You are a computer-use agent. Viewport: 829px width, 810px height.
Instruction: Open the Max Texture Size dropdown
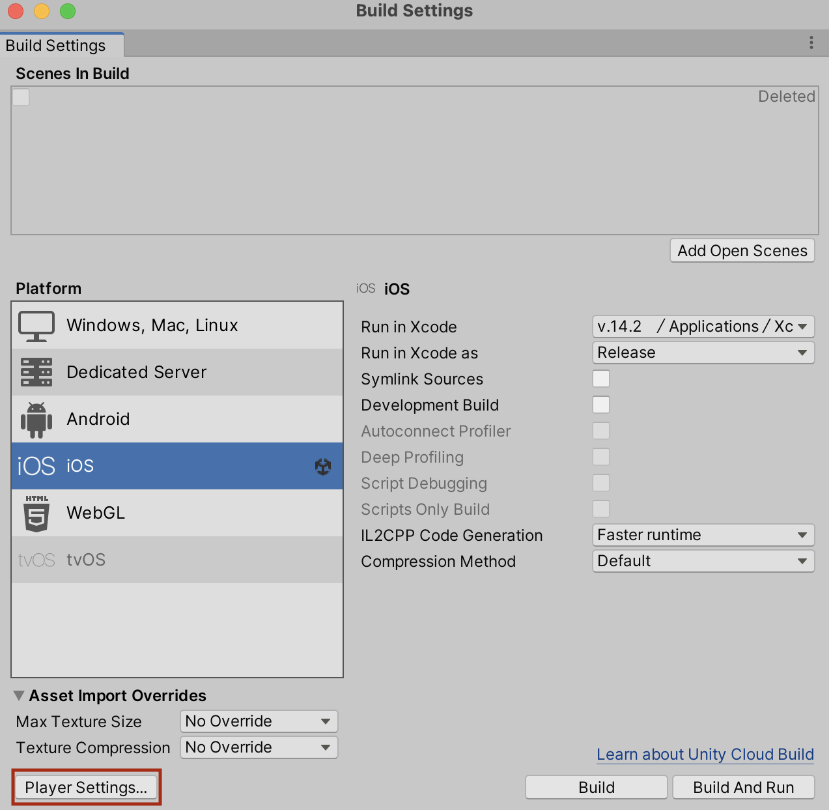click(x=259, y=721)
